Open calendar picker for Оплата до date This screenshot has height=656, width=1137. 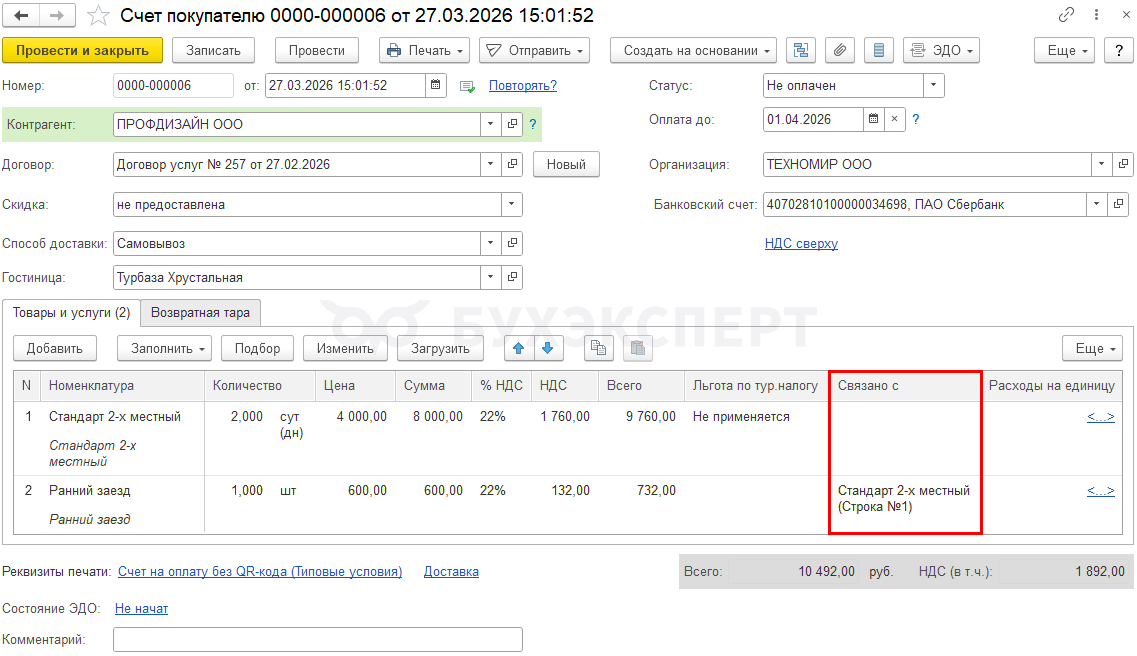[x=874, y=119]
